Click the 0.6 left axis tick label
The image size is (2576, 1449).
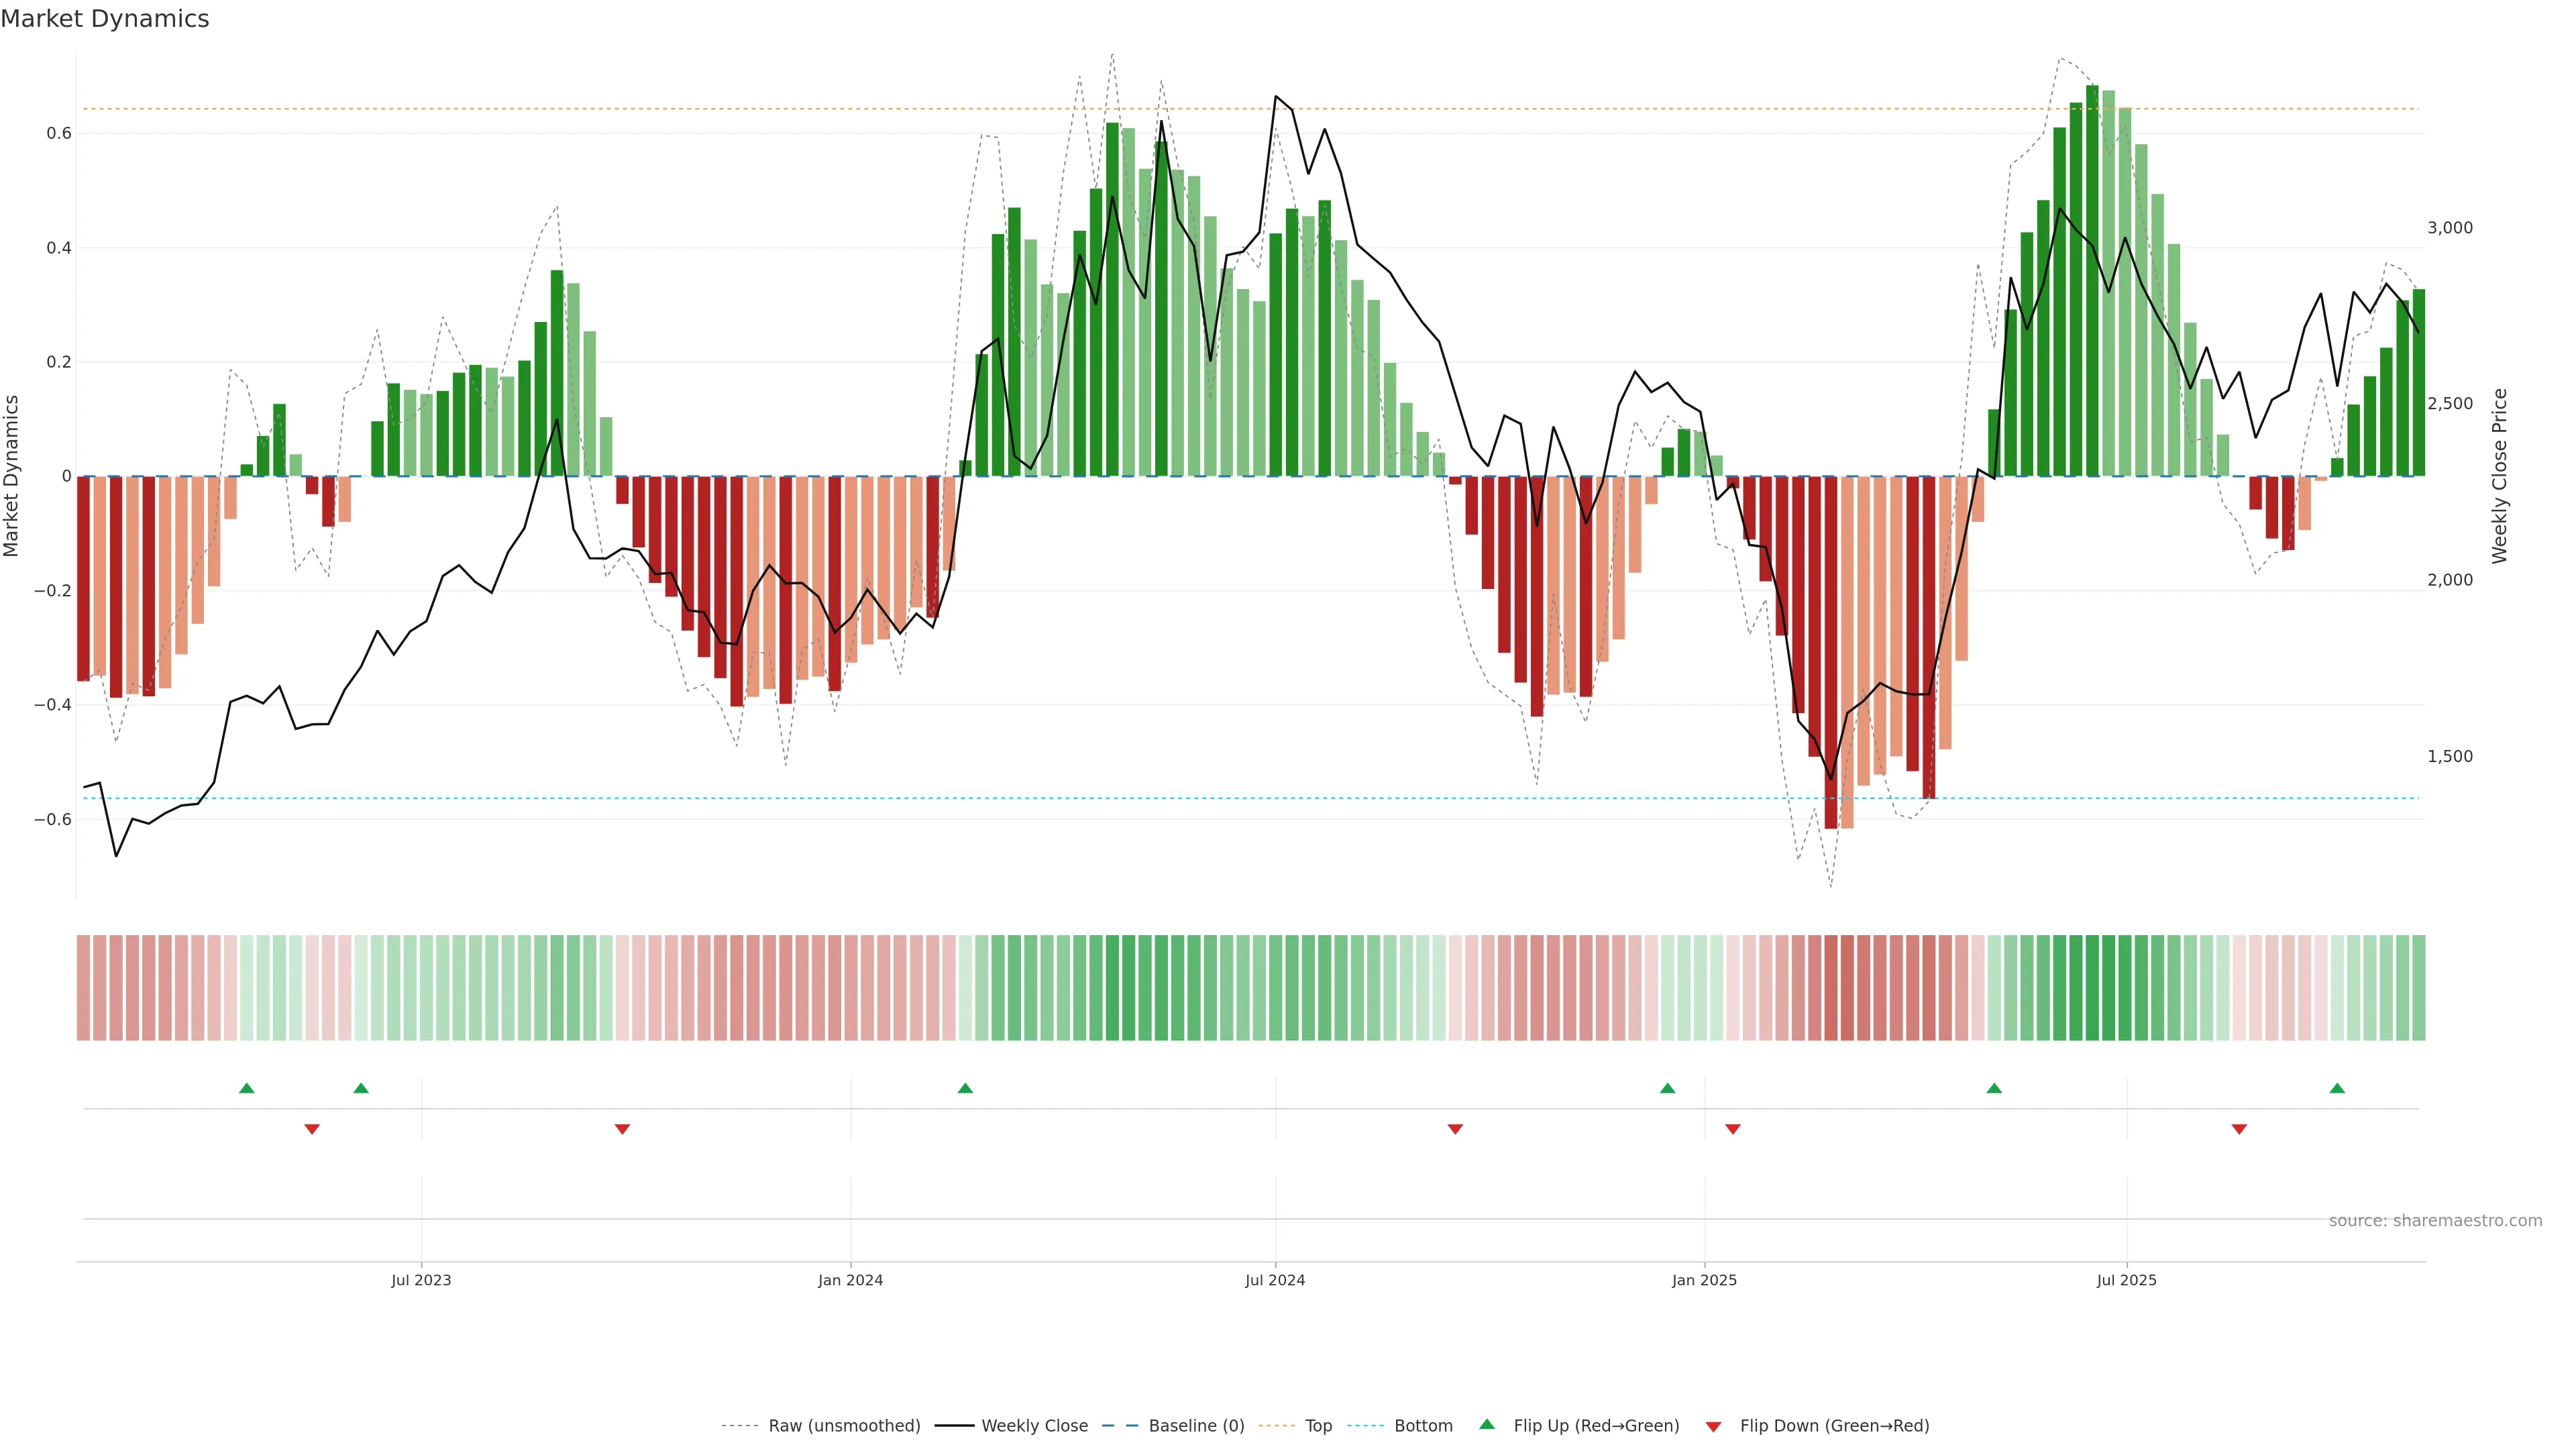pyautogui.click(x=59, y=133)
